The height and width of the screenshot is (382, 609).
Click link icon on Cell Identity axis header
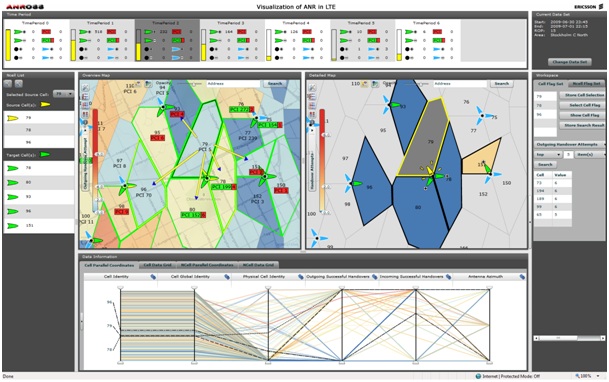(x=153, y=277)
